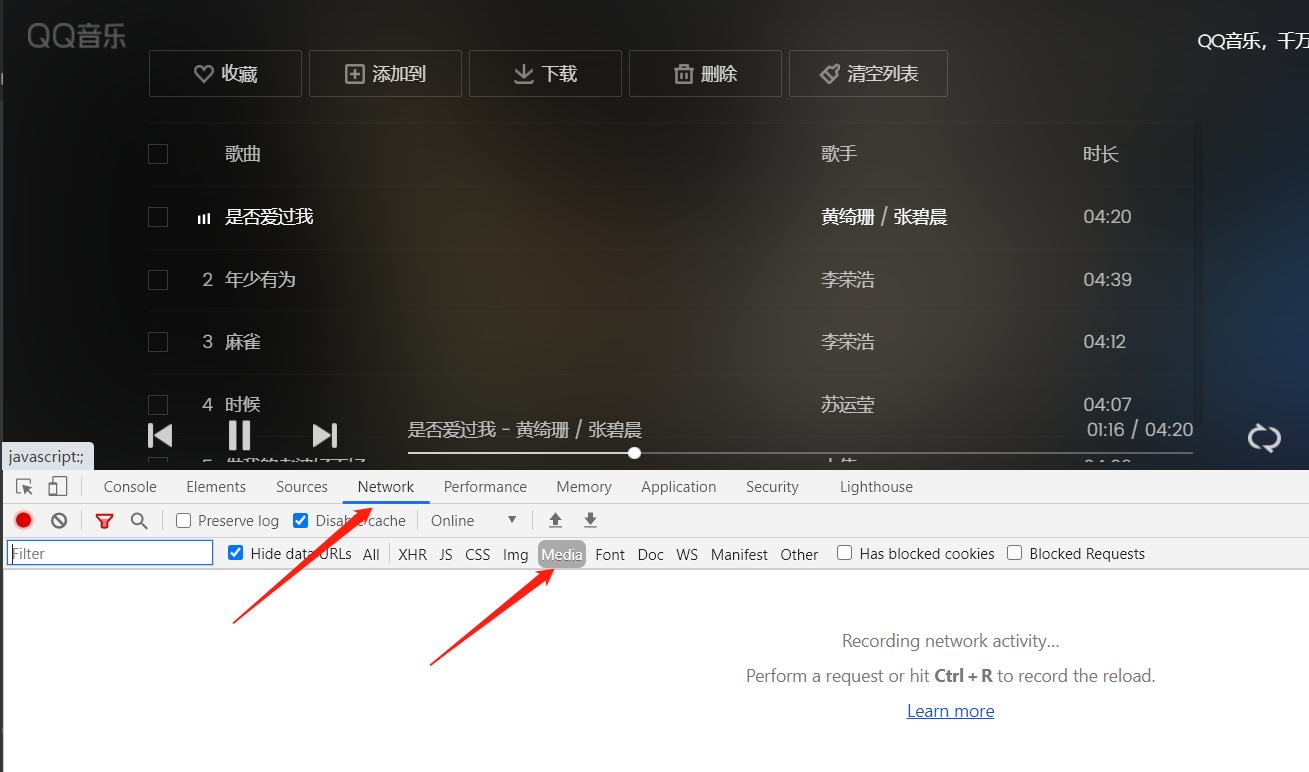The width and height of the screenshot is (1309, 772).
Task: Uncheck the Hide data URLs checkbox
Action: (x=236, y=553)
